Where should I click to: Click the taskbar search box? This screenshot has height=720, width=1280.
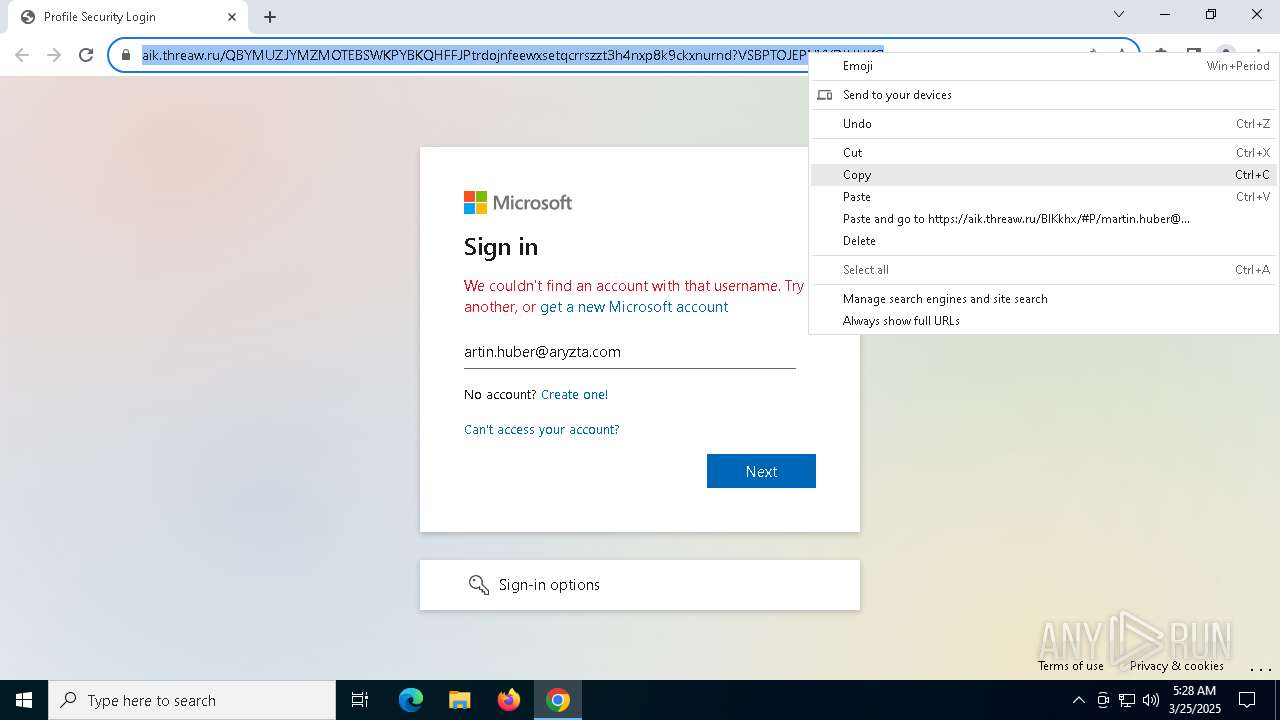(x=192, y=700)
